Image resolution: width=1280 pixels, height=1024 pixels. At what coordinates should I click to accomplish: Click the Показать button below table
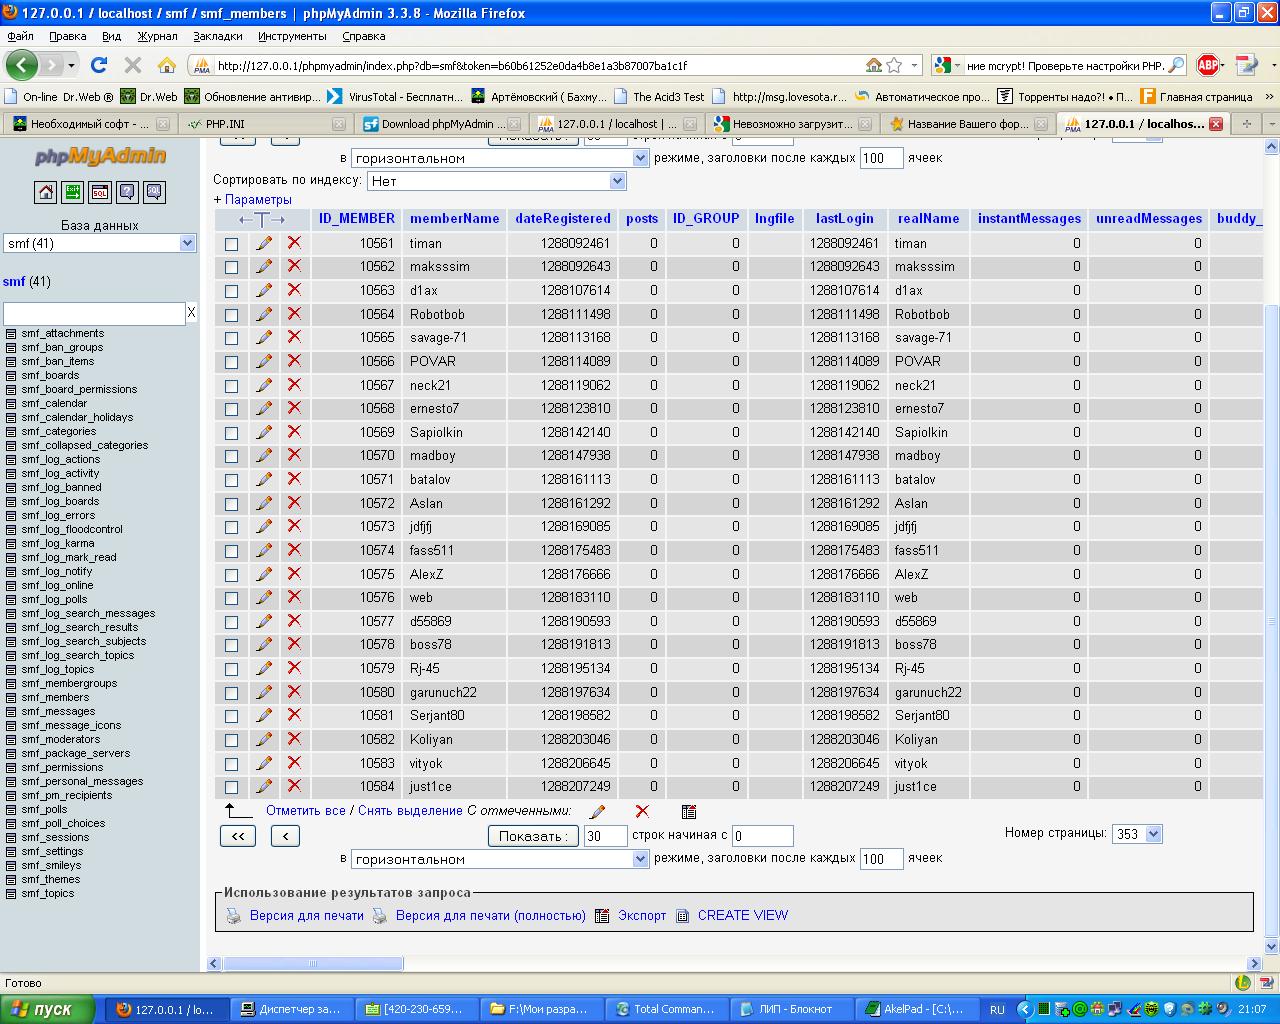(533, 836)
